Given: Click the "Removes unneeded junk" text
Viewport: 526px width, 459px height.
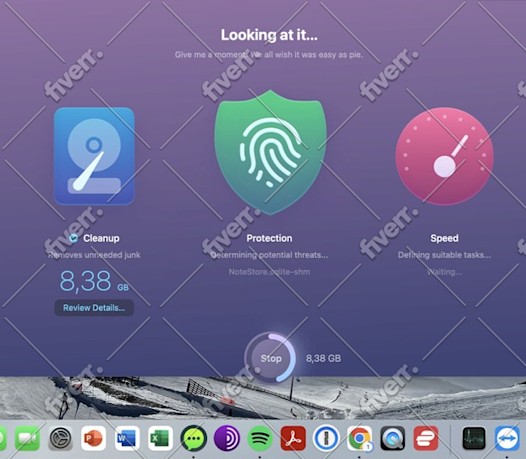Looking at the screenshot, I should coord(94,255).
